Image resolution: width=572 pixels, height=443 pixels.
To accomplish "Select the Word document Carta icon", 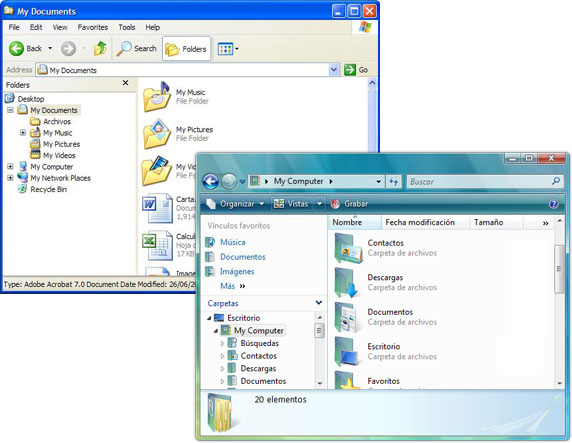I will click(x=158, y=208).
